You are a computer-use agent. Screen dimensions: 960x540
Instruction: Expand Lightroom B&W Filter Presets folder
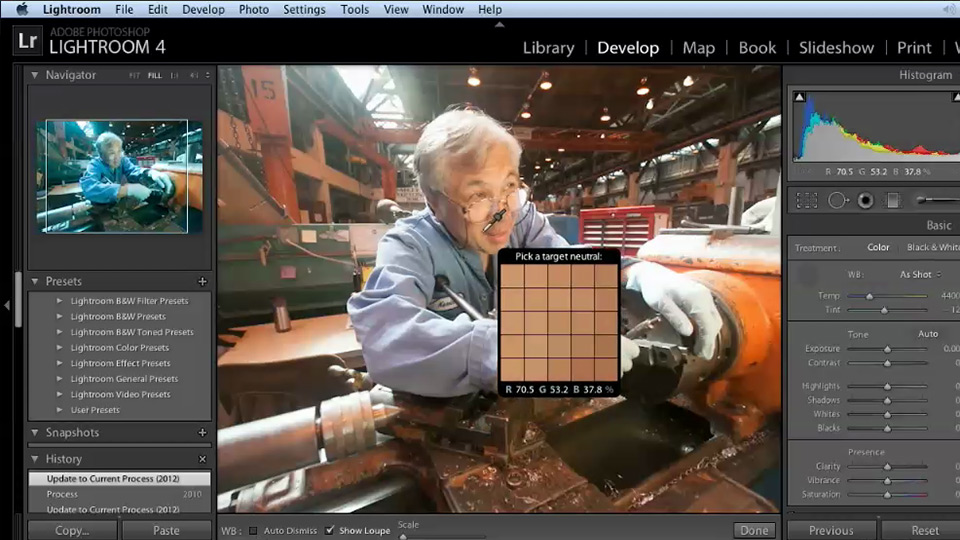point(59,301)
